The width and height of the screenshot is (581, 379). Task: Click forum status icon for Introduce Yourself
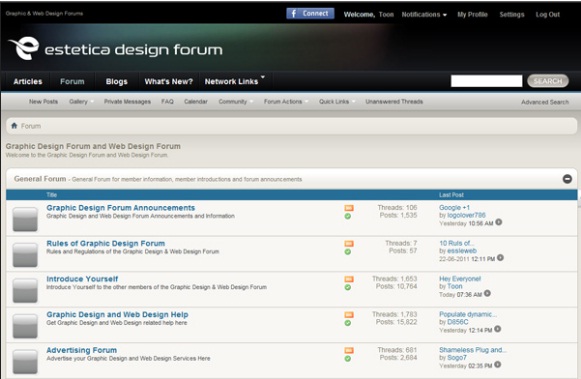click(25, 290)
